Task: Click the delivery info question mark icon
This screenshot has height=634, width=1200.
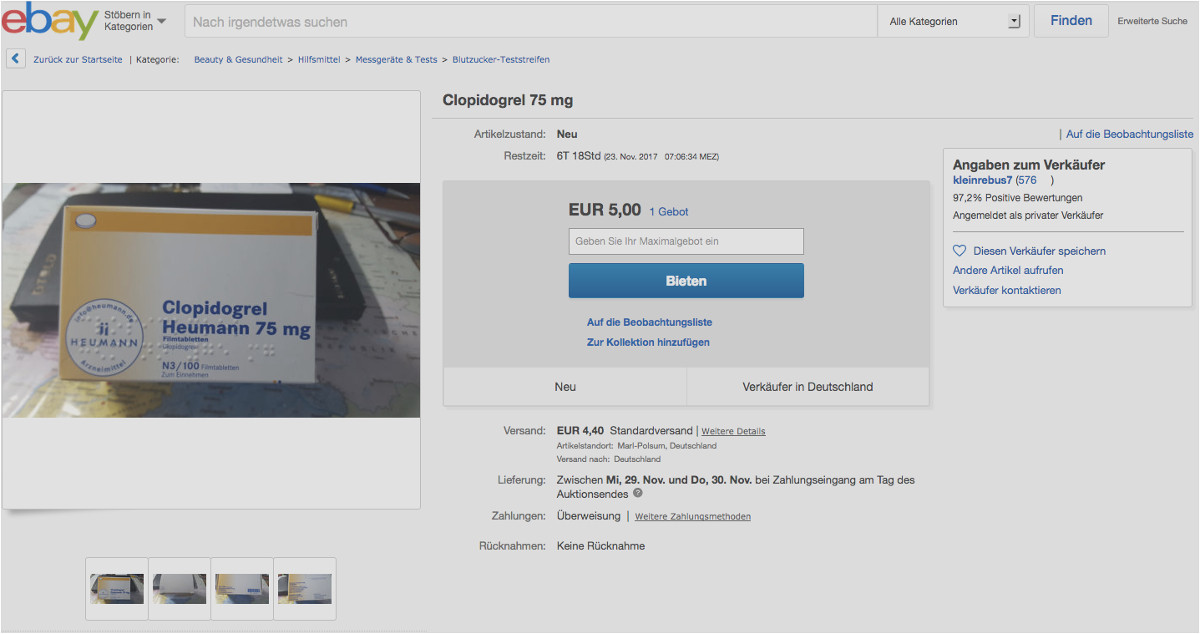Action: tap(637, 493)
